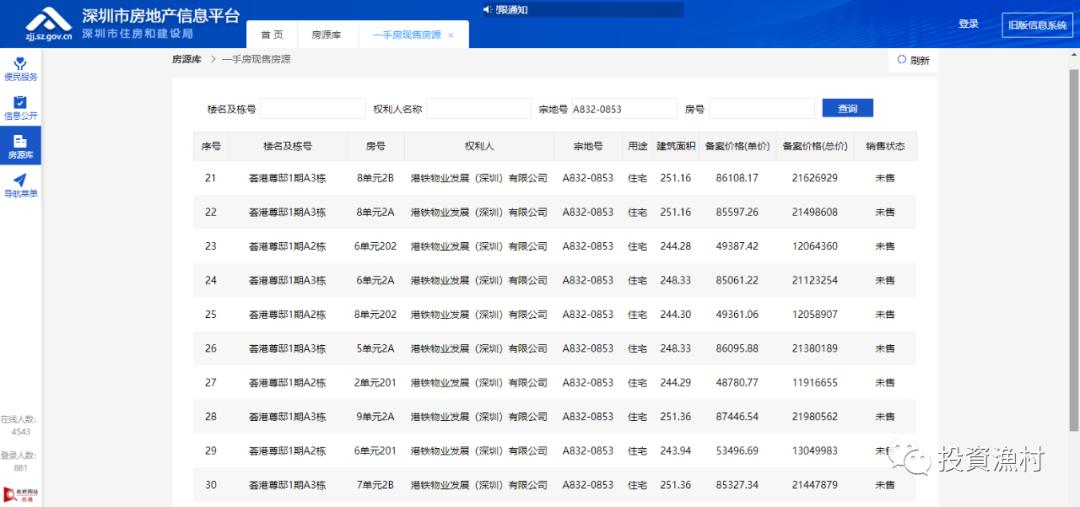The width and height of the screenshot is (1080, 507).
Task: Click the 序号 column header
Action: tap(211, 146)
